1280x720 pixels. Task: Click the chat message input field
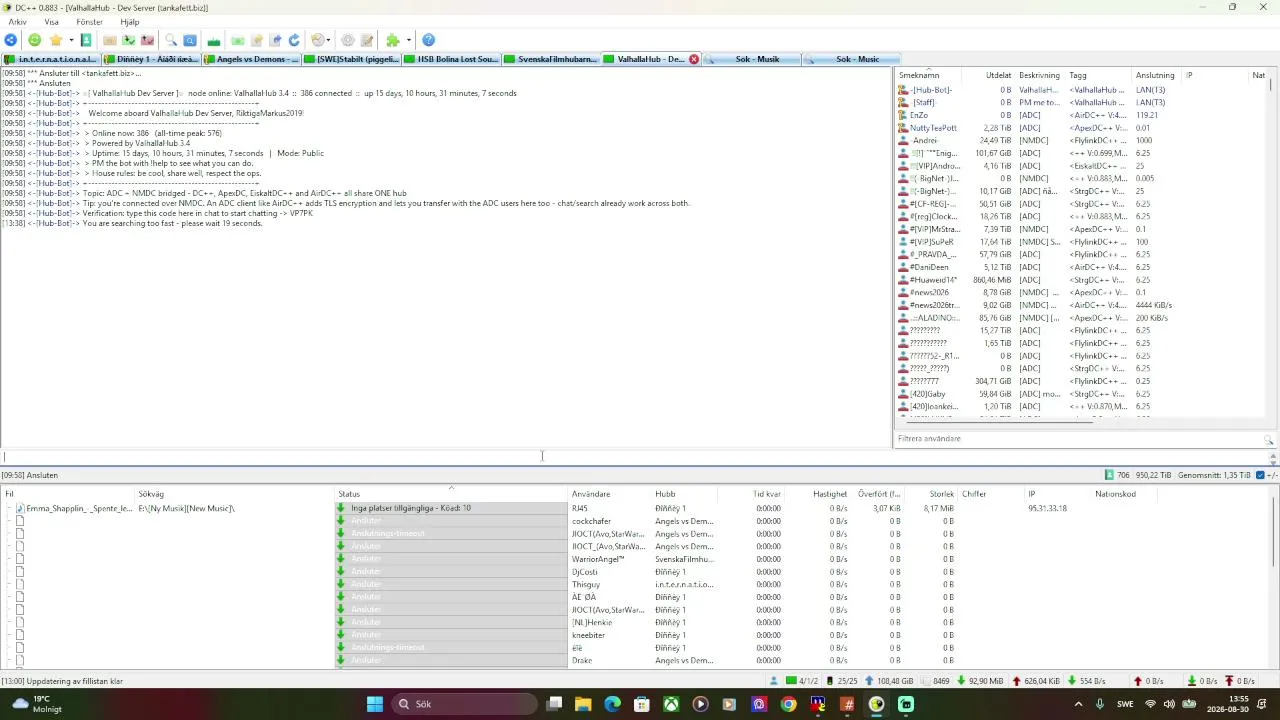click(636, 457)
